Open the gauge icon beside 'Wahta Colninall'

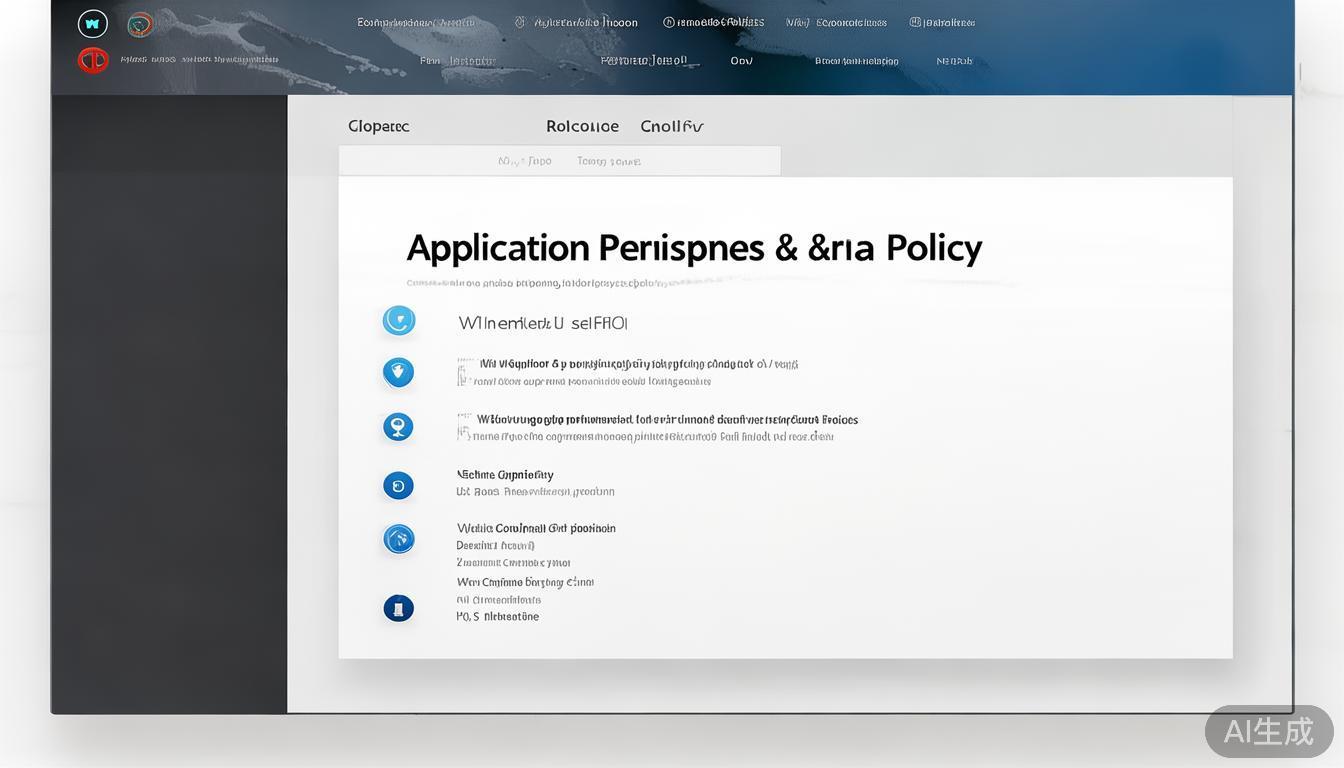398,539
